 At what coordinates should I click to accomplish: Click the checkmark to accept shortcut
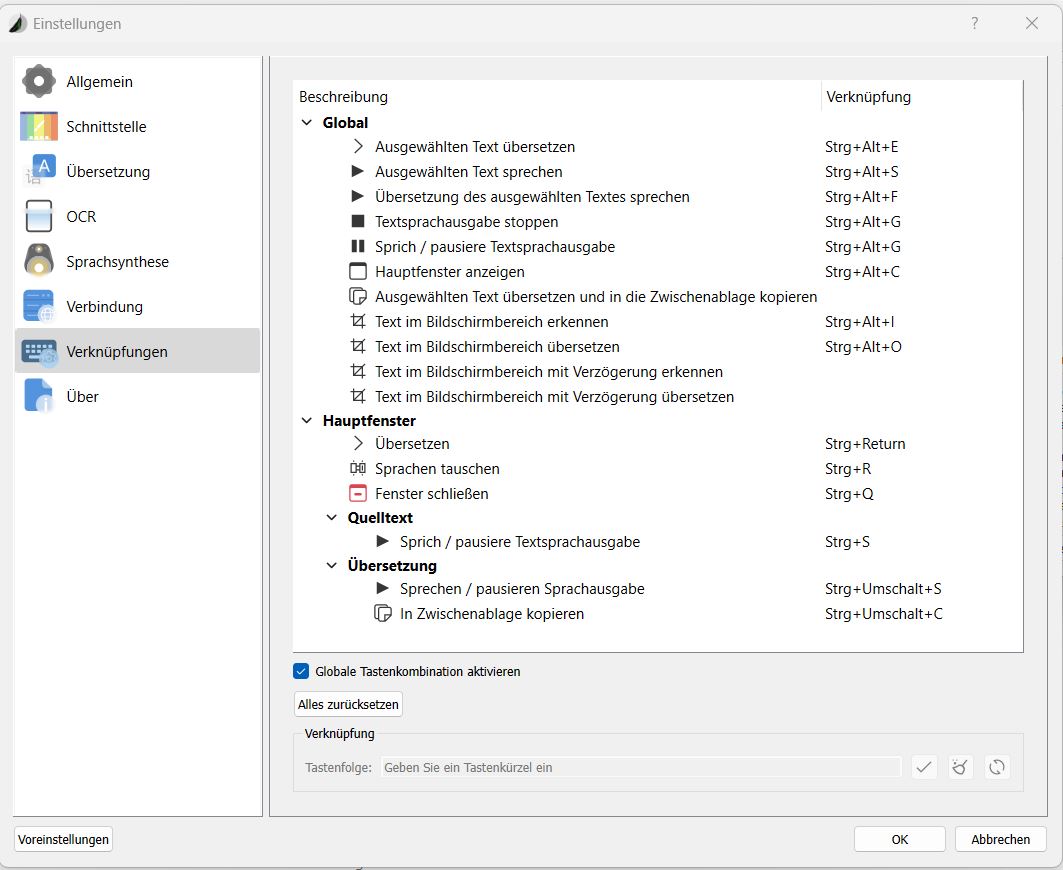coord(924,767)
